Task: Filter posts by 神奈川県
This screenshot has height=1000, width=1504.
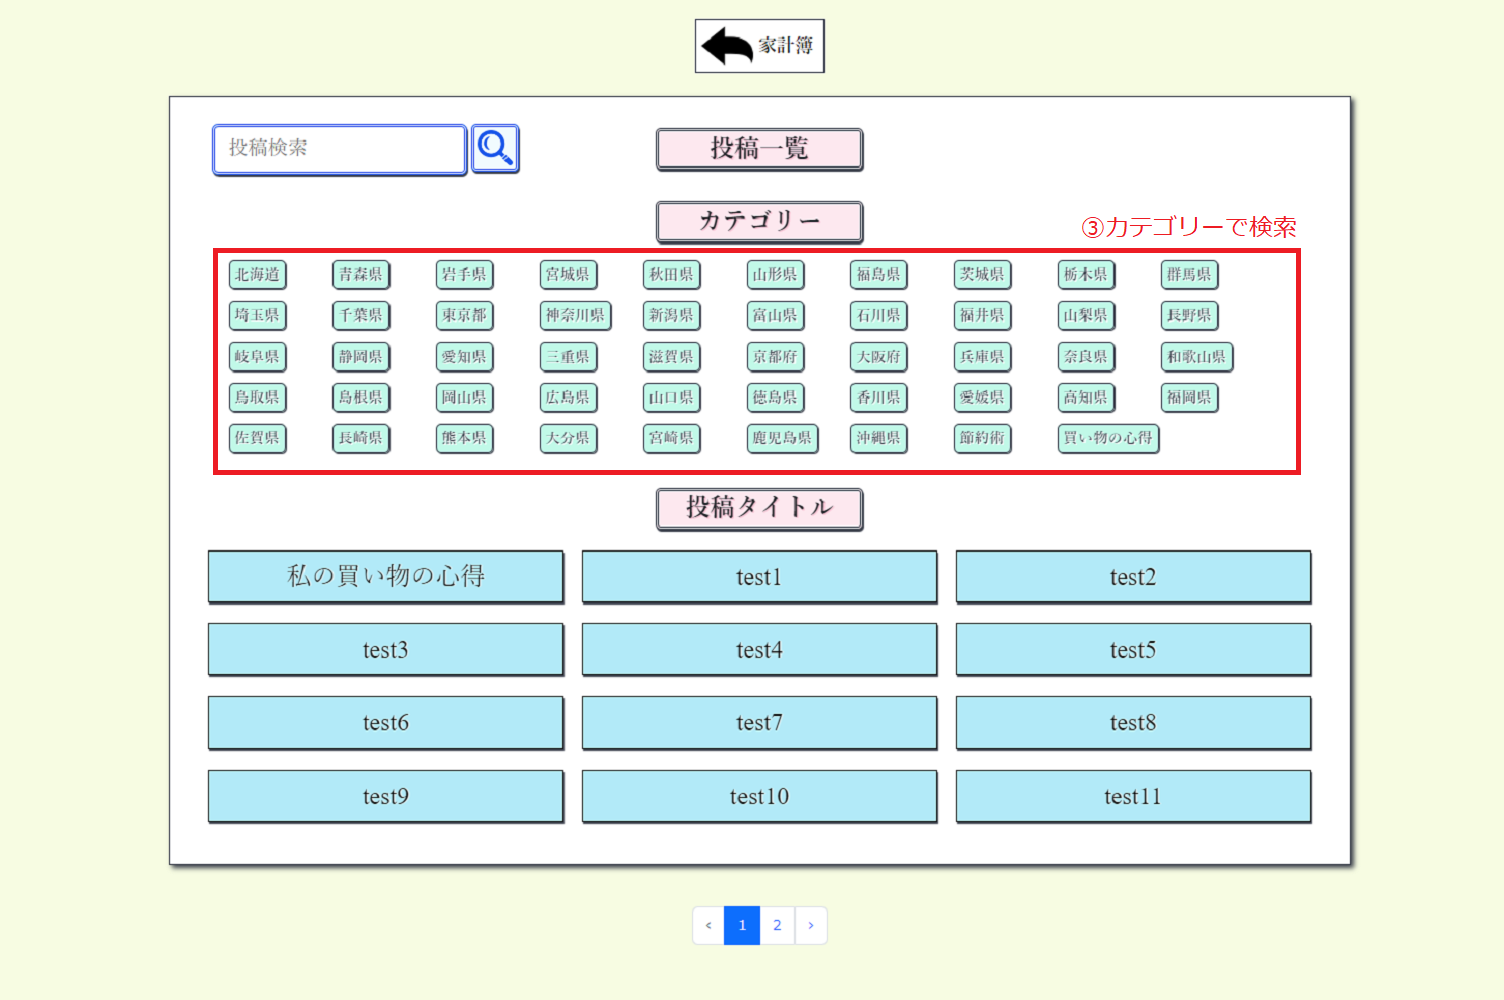Action: (576, 316)
